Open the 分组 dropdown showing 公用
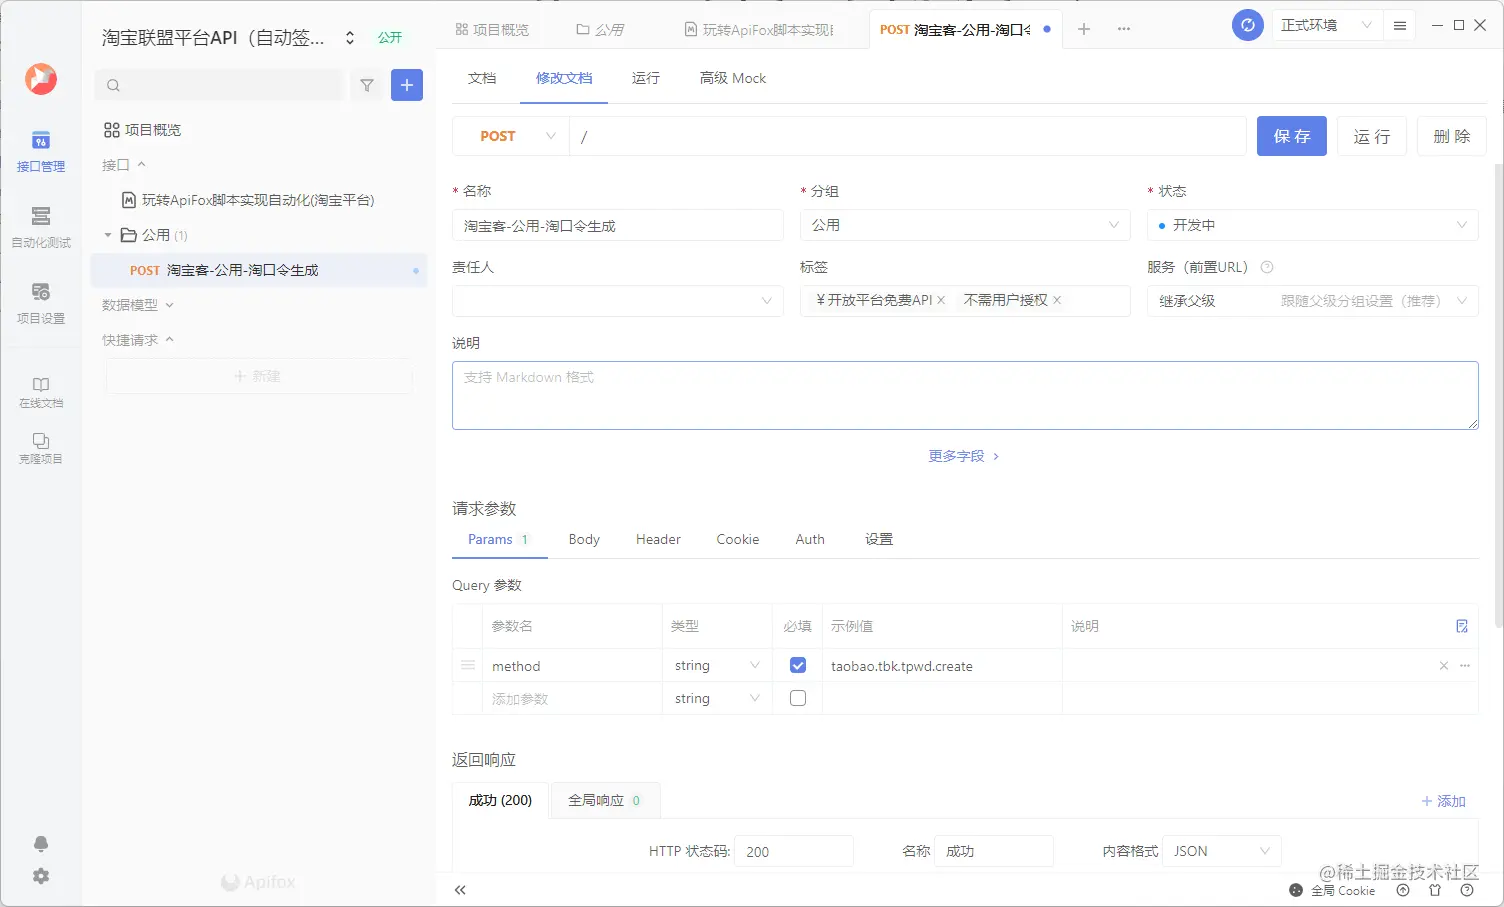Screen dimensions: 1504x907 pos(963,225)
